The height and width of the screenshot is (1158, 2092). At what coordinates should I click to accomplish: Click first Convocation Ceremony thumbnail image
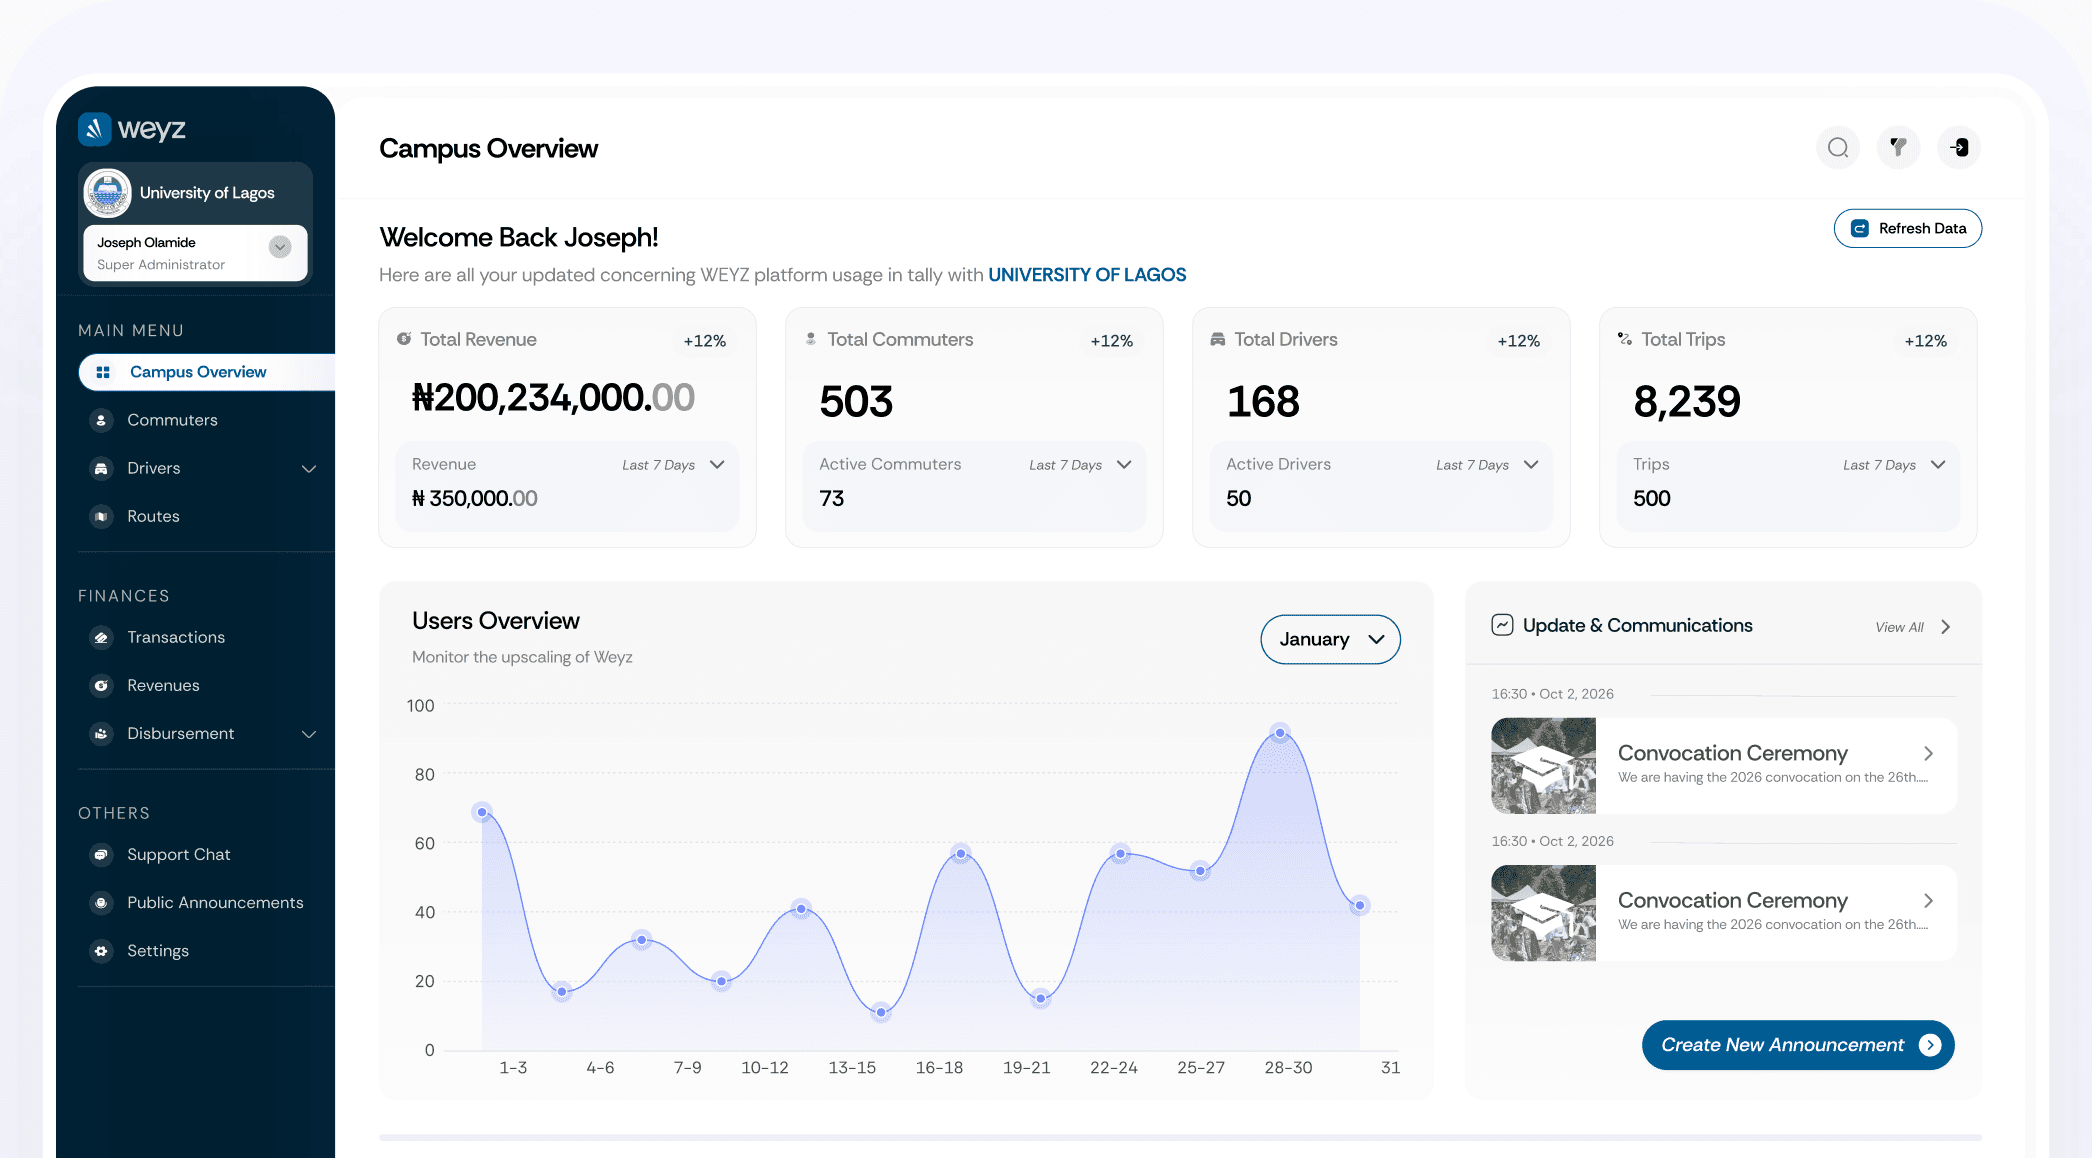pos(1543,766)
